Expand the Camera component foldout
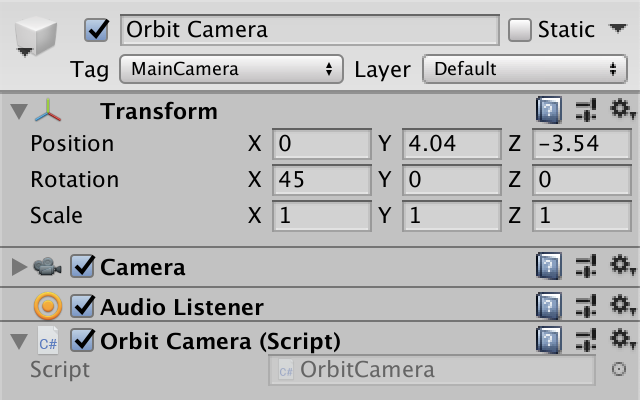This screenshot has height=400, width=640. (18, 267)
